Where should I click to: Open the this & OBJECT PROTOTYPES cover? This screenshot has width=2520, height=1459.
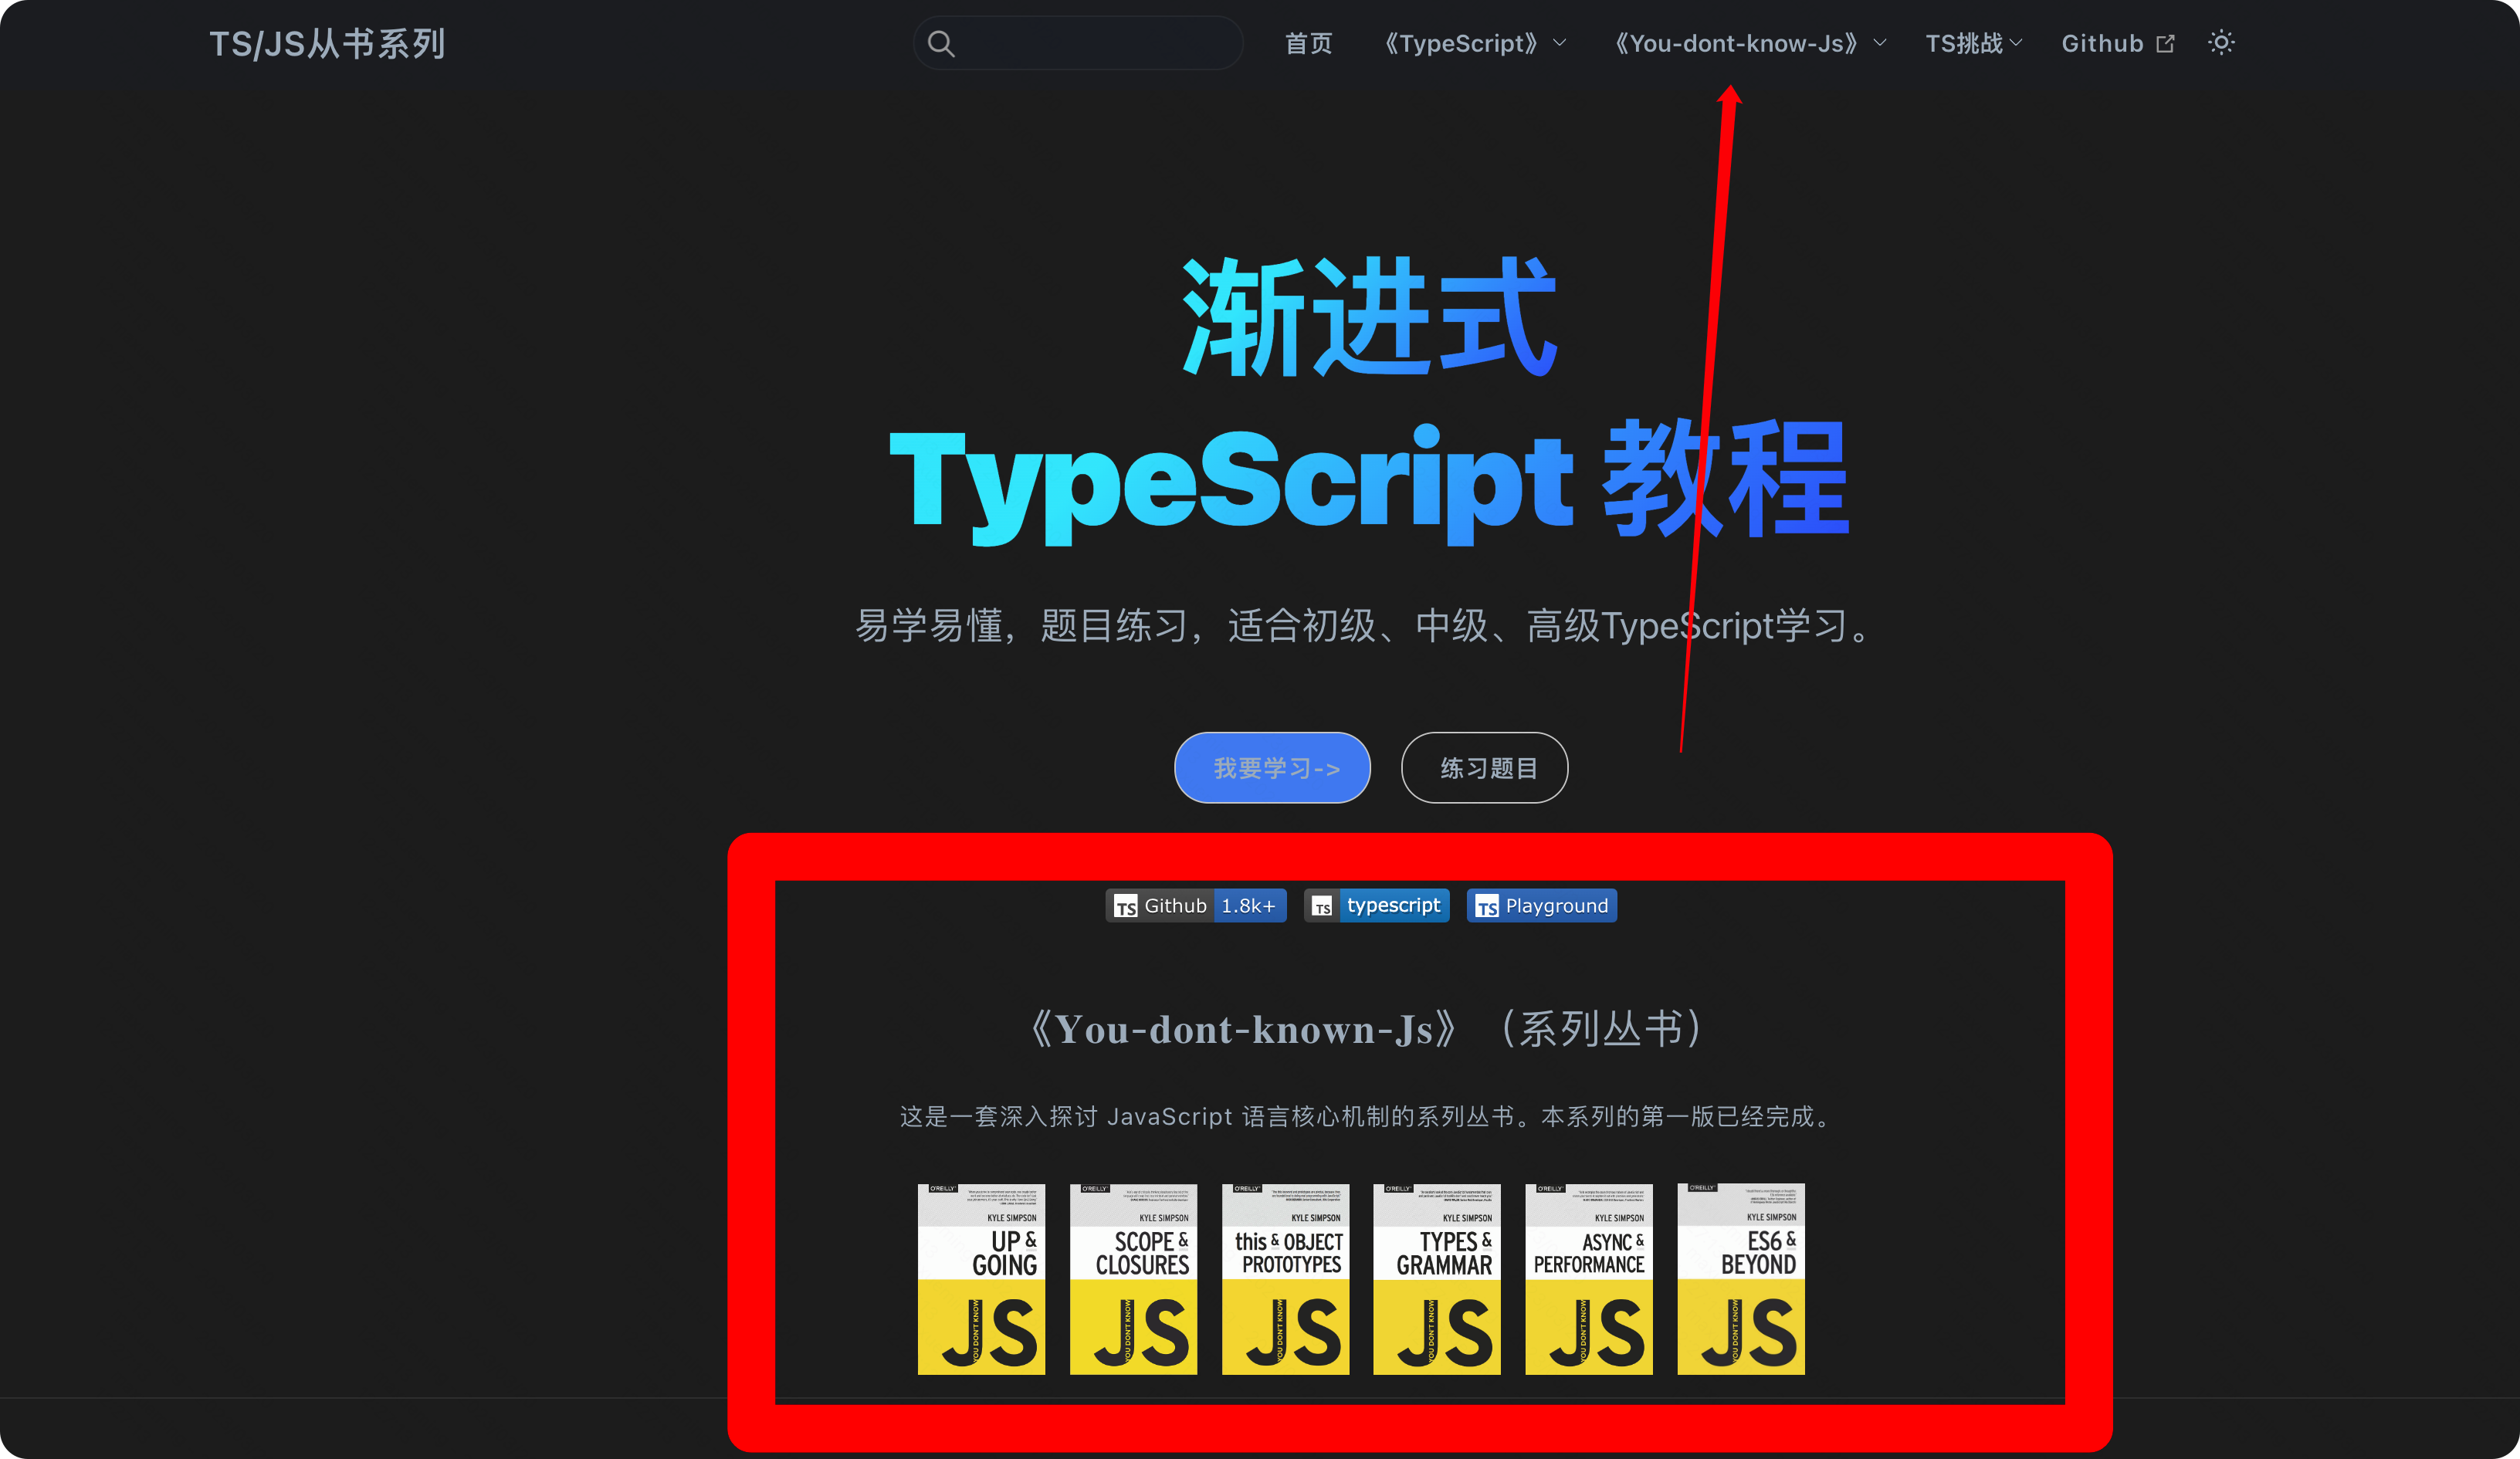click(1285, 1279)
